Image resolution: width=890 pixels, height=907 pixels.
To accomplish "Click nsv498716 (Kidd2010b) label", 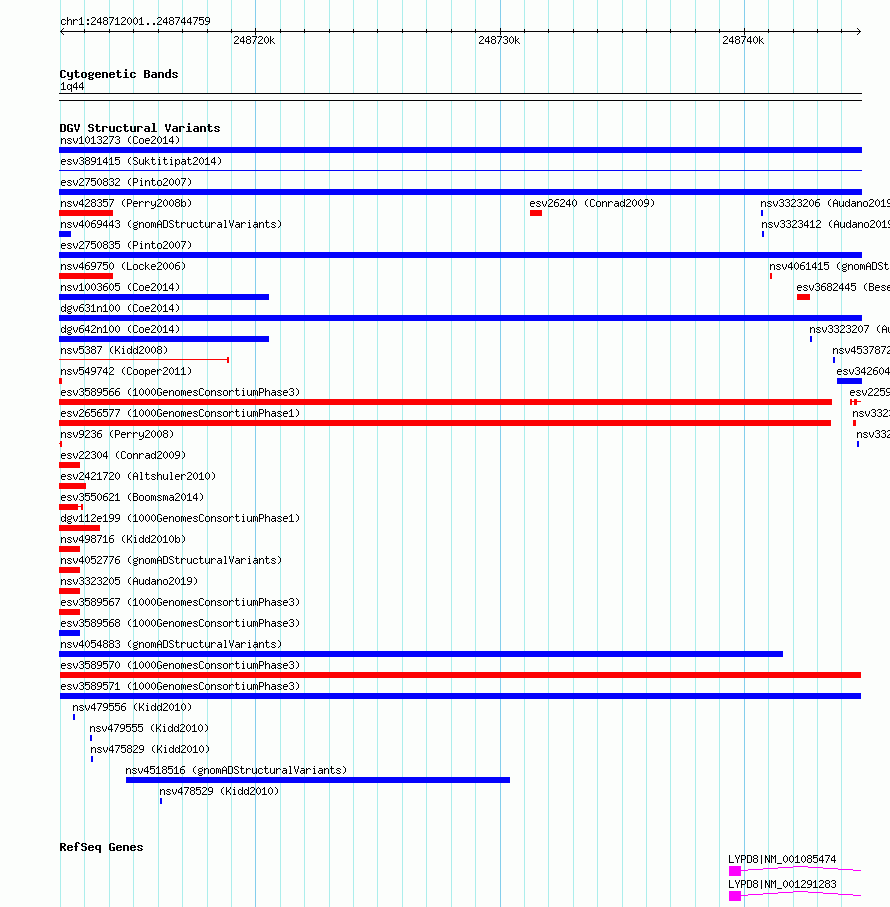I will pos(123,540).
